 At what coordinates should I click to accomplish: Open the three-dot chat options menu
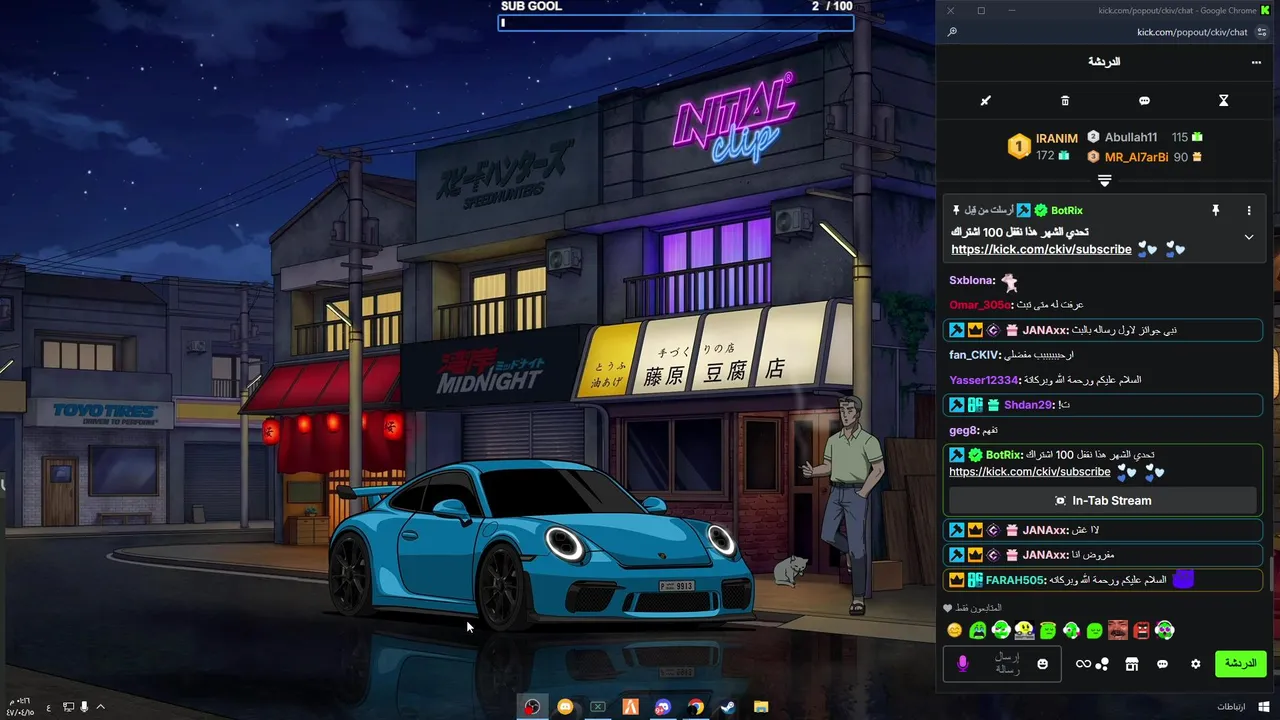[1256, 62]
